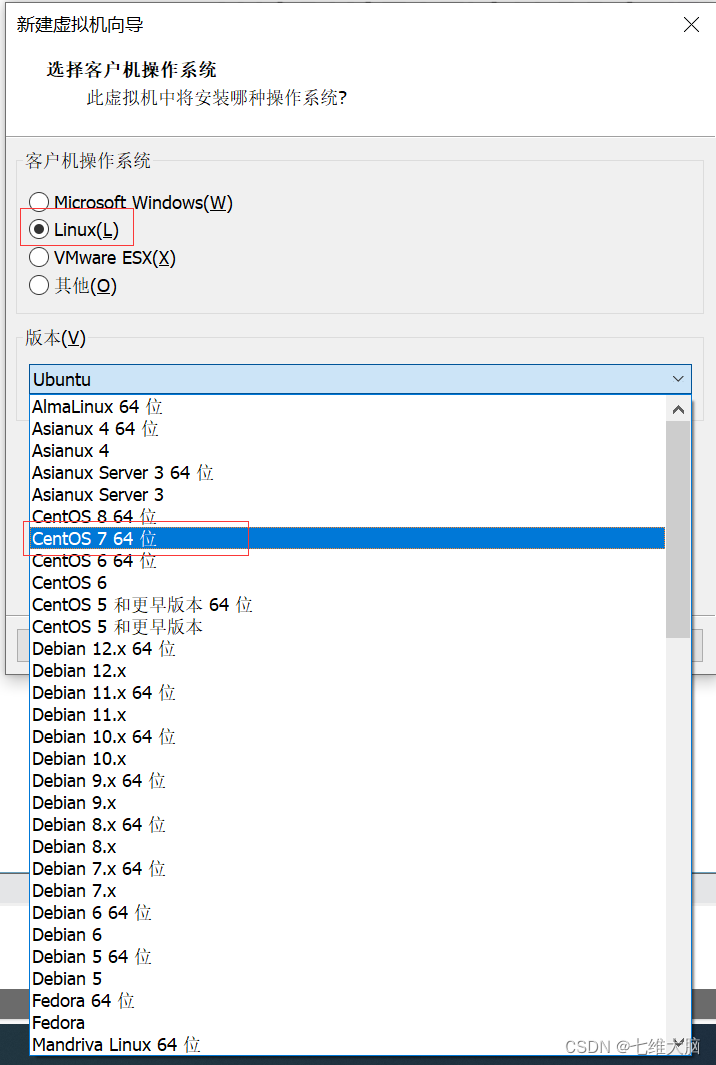Select the 32-bit Debian 9.x entry
The width and height of the screenshot is (716, 1065).
pos(348,803)
